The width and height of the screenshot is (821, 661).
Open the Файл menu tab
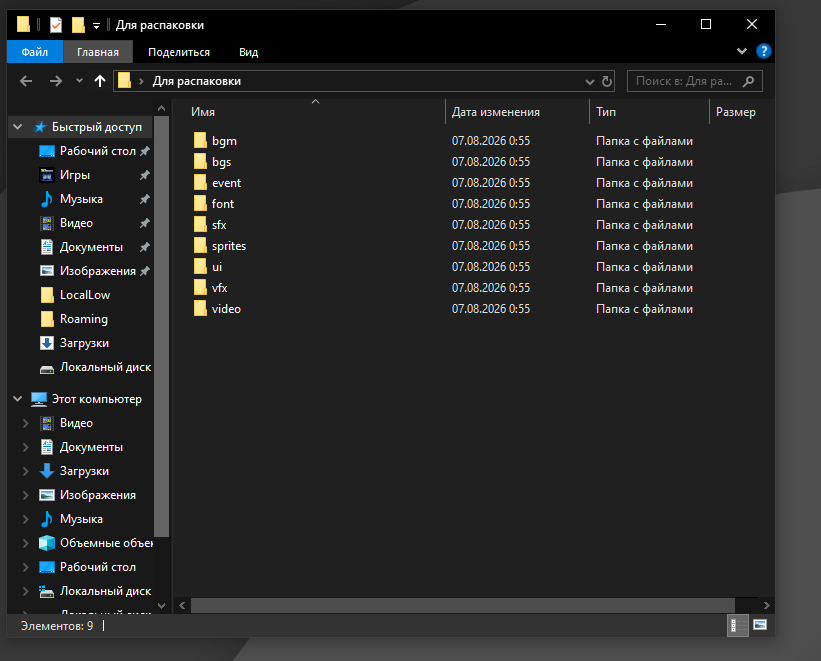[x=35, y=52]
